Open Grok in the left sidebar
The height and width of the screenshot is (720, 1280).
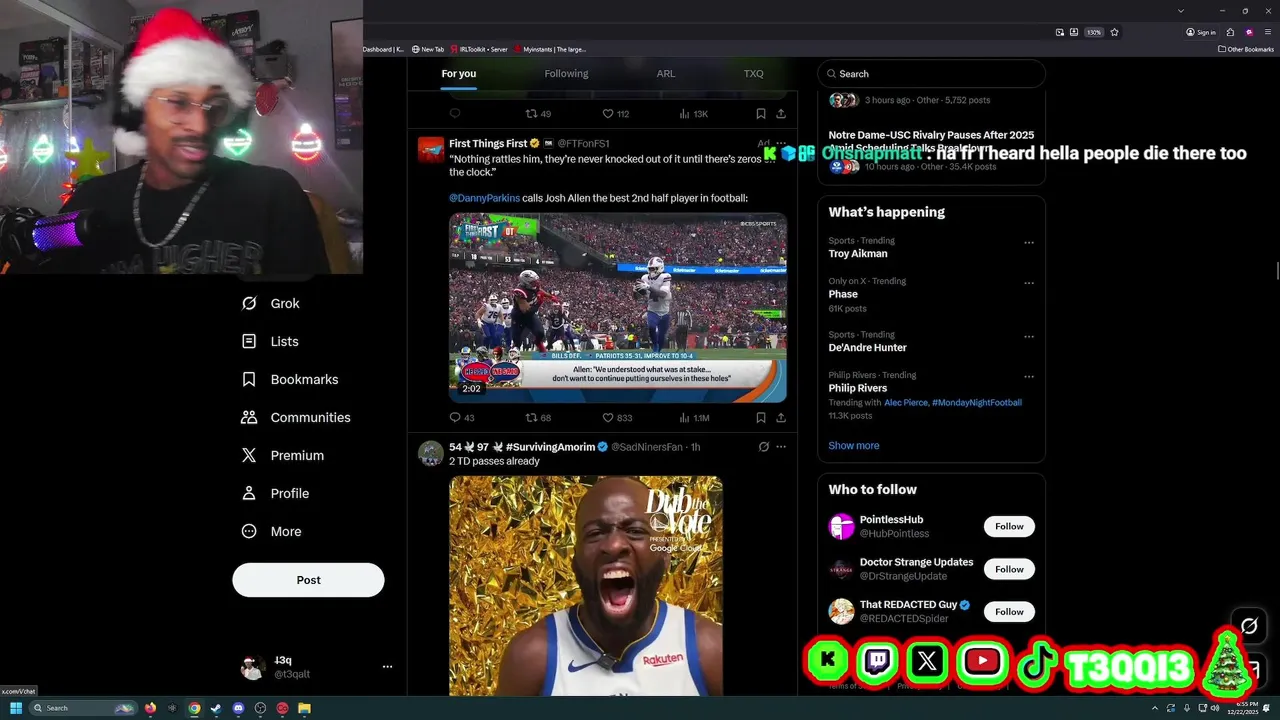[x=271, y=303]
